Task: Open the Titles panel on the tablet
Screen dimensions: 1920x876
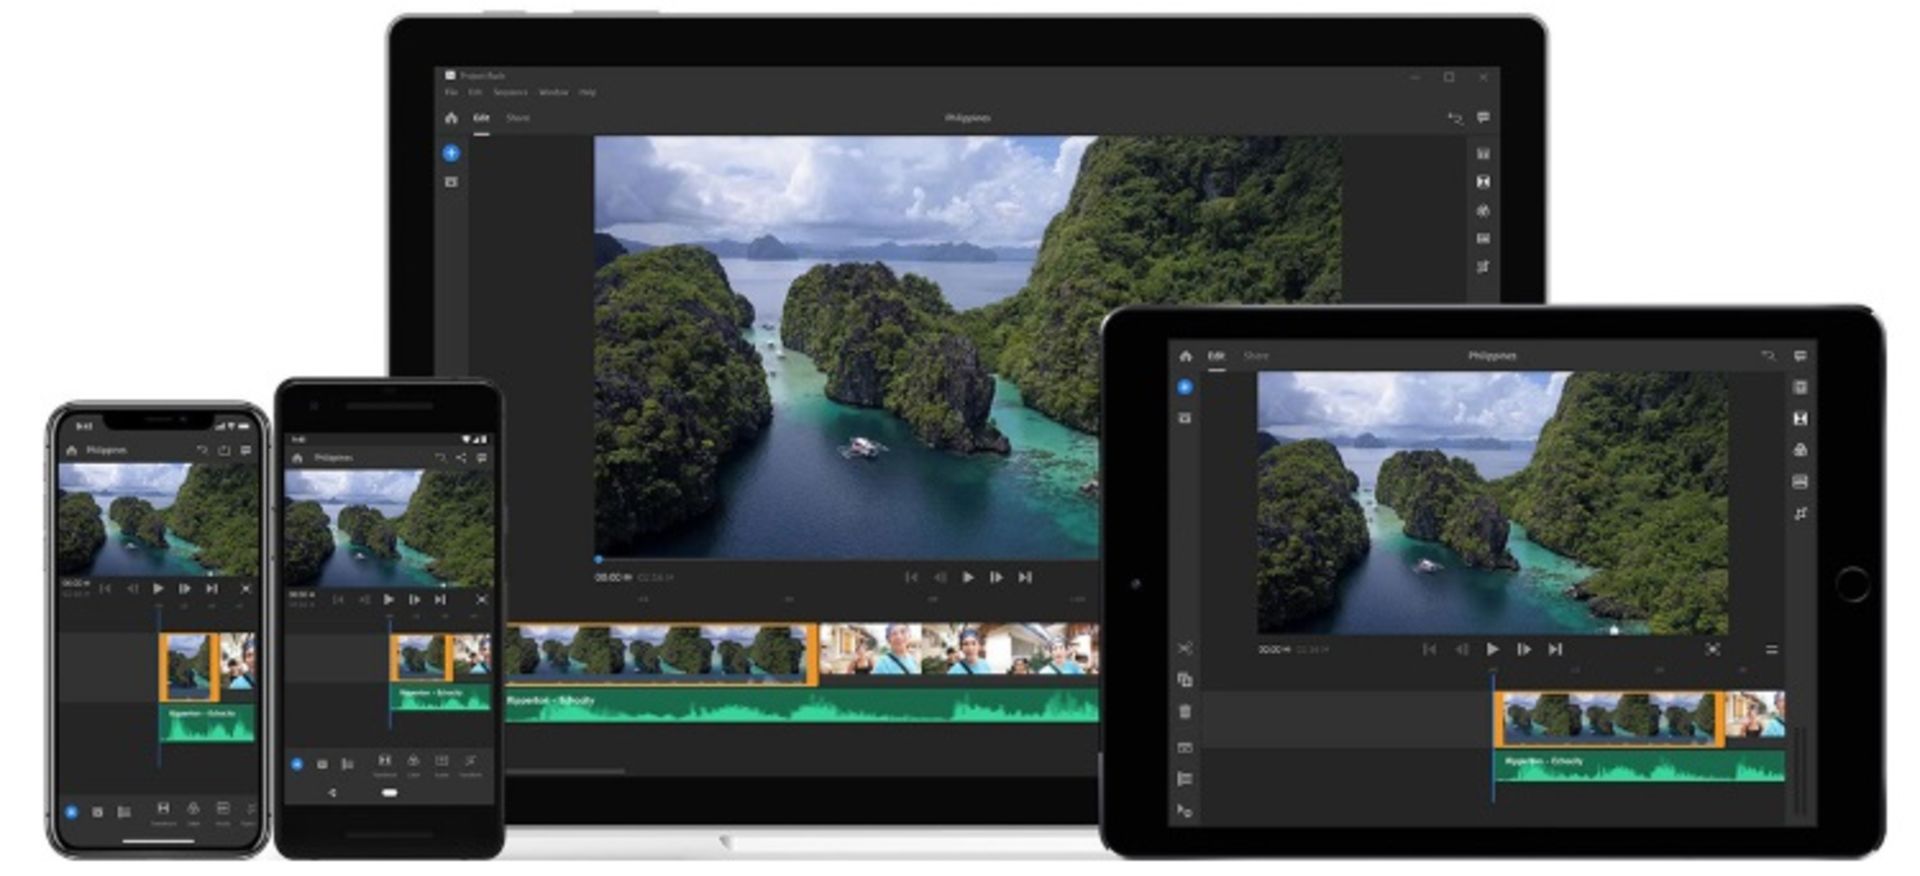Action: [1800, 388]
